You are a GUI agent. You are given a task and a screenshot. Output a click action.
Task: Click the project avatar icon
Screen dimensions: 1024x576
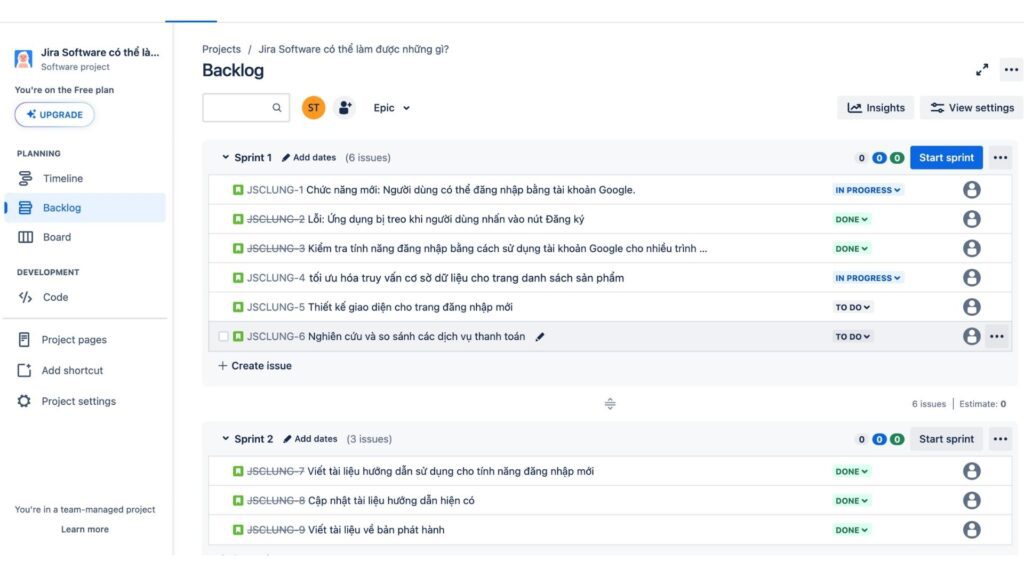click(24, 59)
